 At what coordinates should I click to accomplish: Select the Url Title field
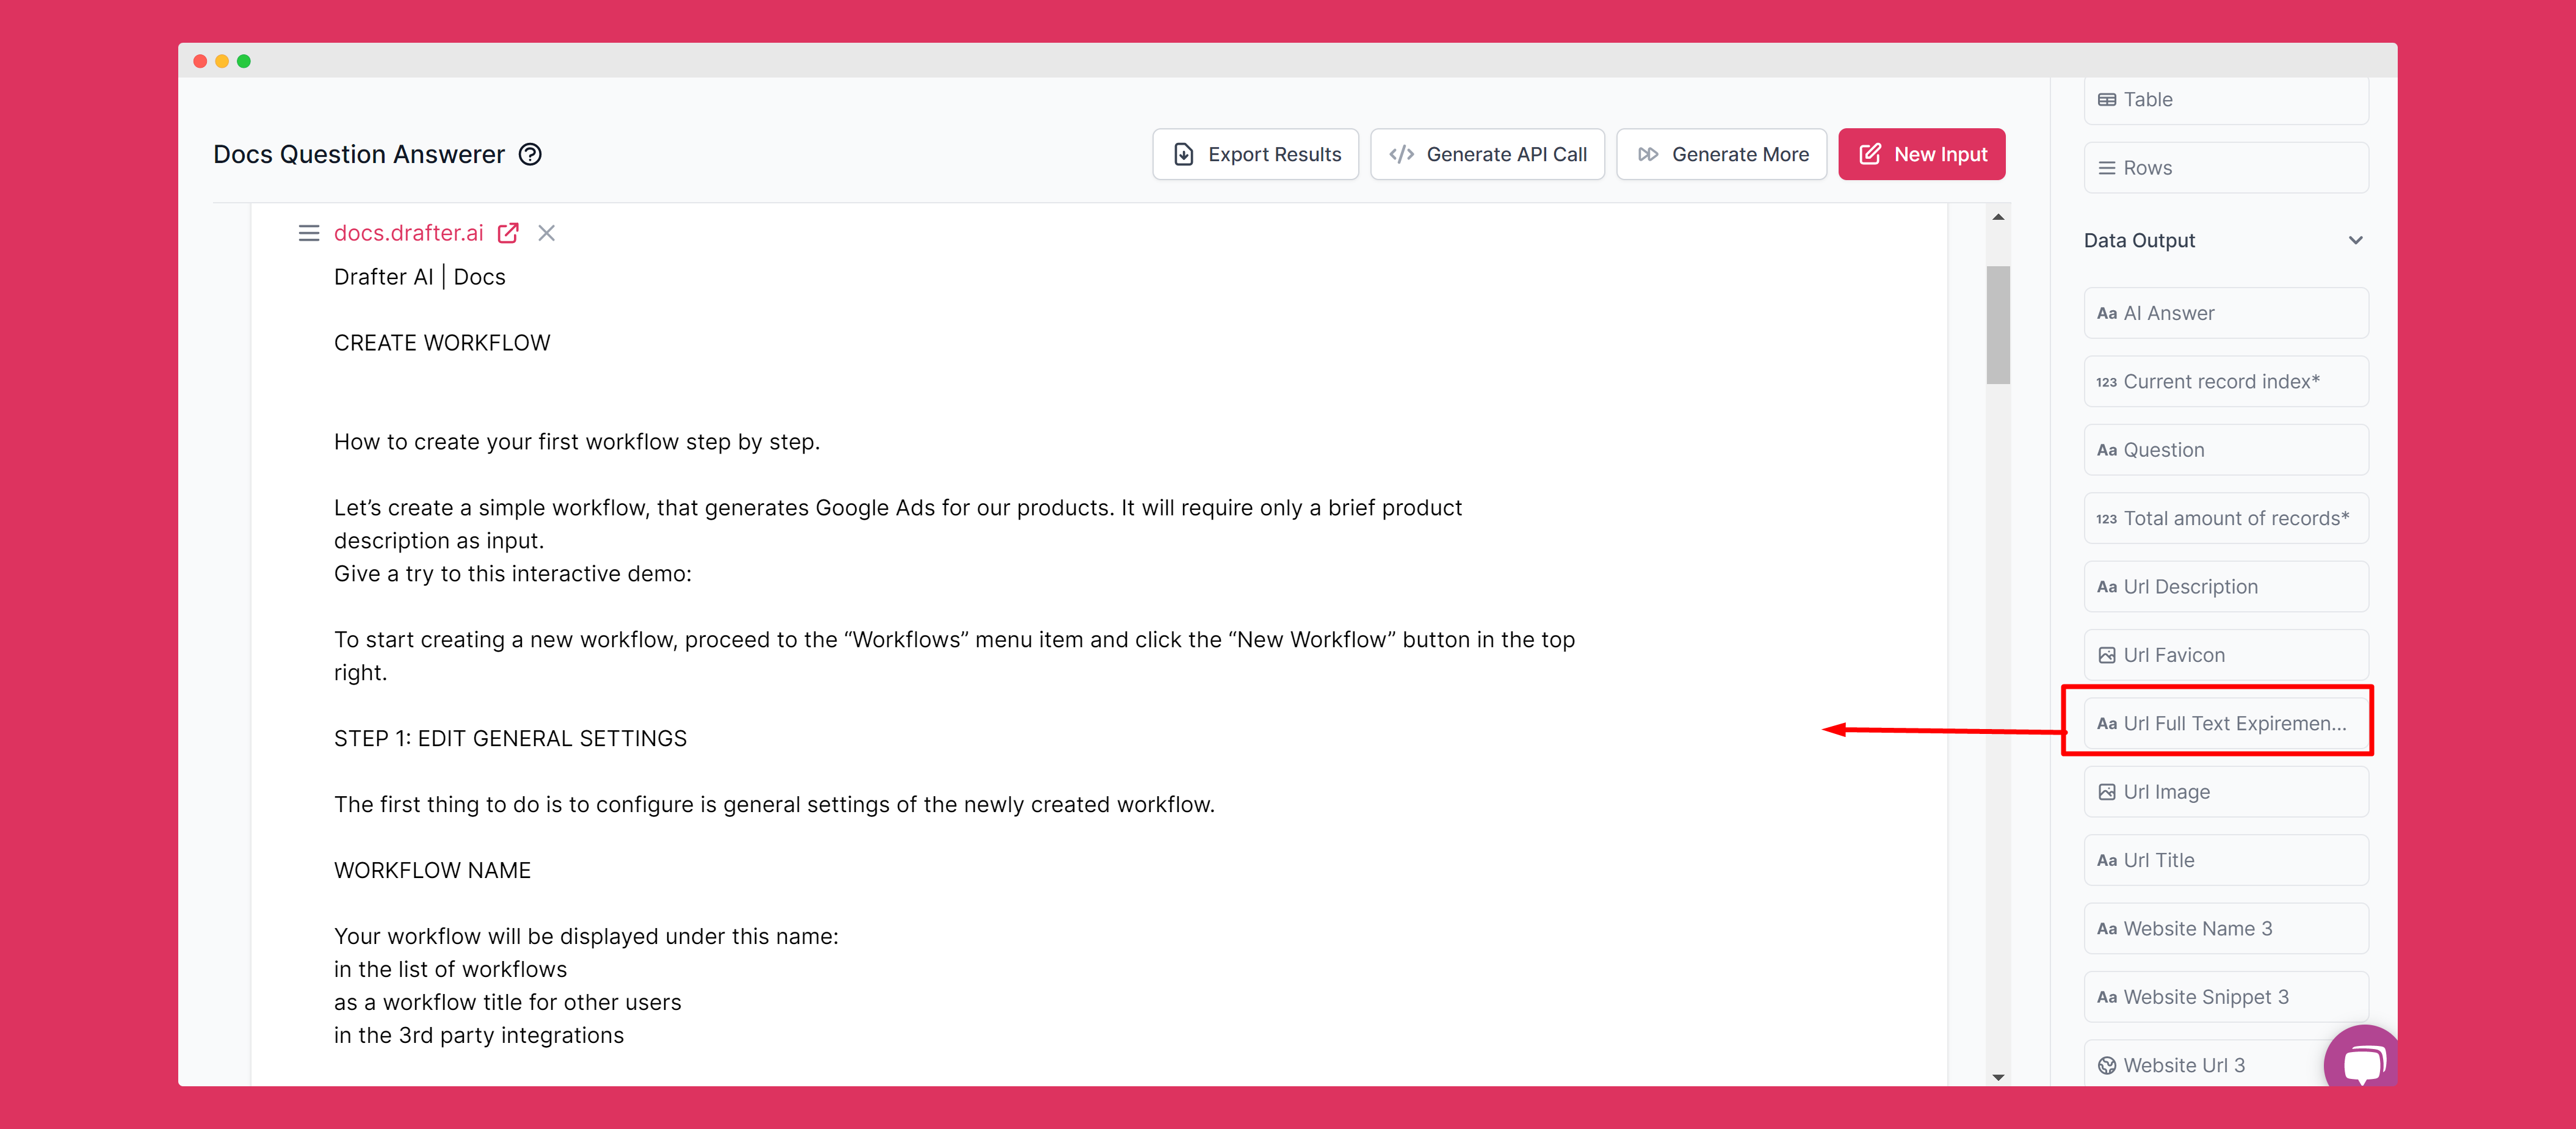[2226, 860]
